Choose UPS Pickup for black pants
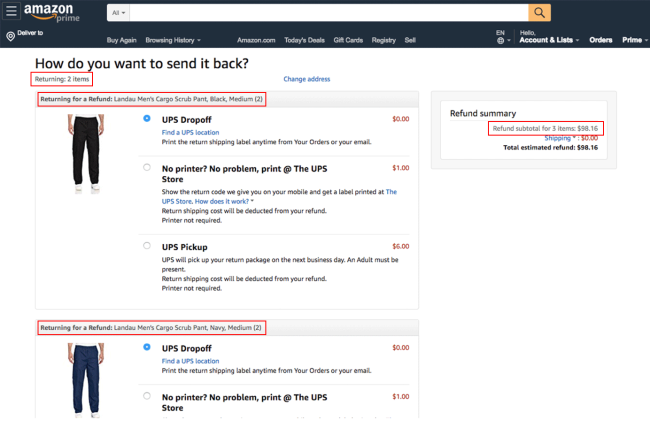650x428 pixels. [147, 245]
